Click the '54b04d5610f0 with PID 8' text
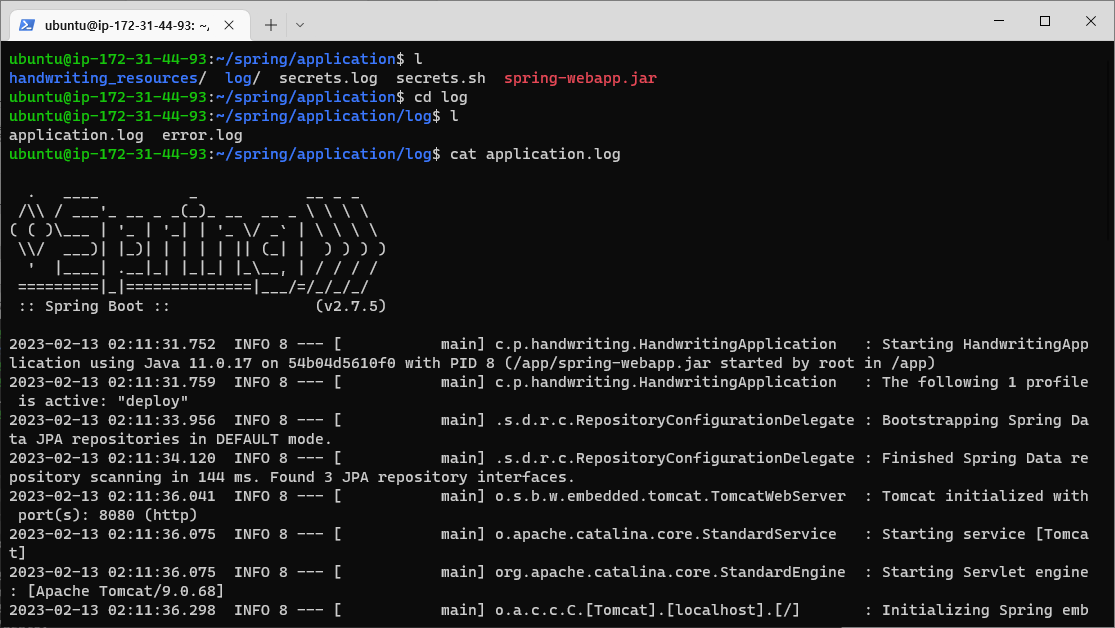The width and height of the screenshot is (1115, 628). pos(391,363)
